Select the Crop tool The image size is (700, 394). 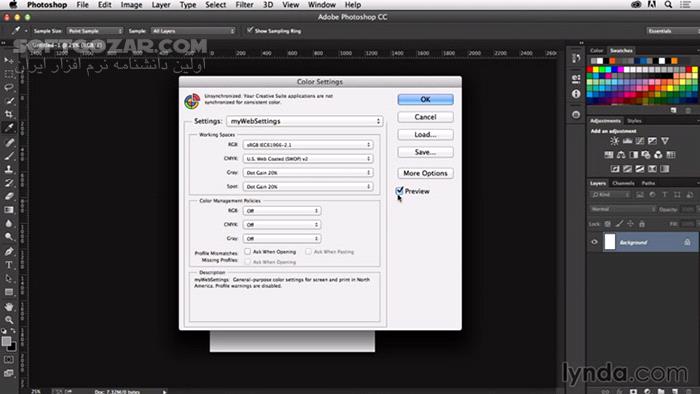[8, 114]
